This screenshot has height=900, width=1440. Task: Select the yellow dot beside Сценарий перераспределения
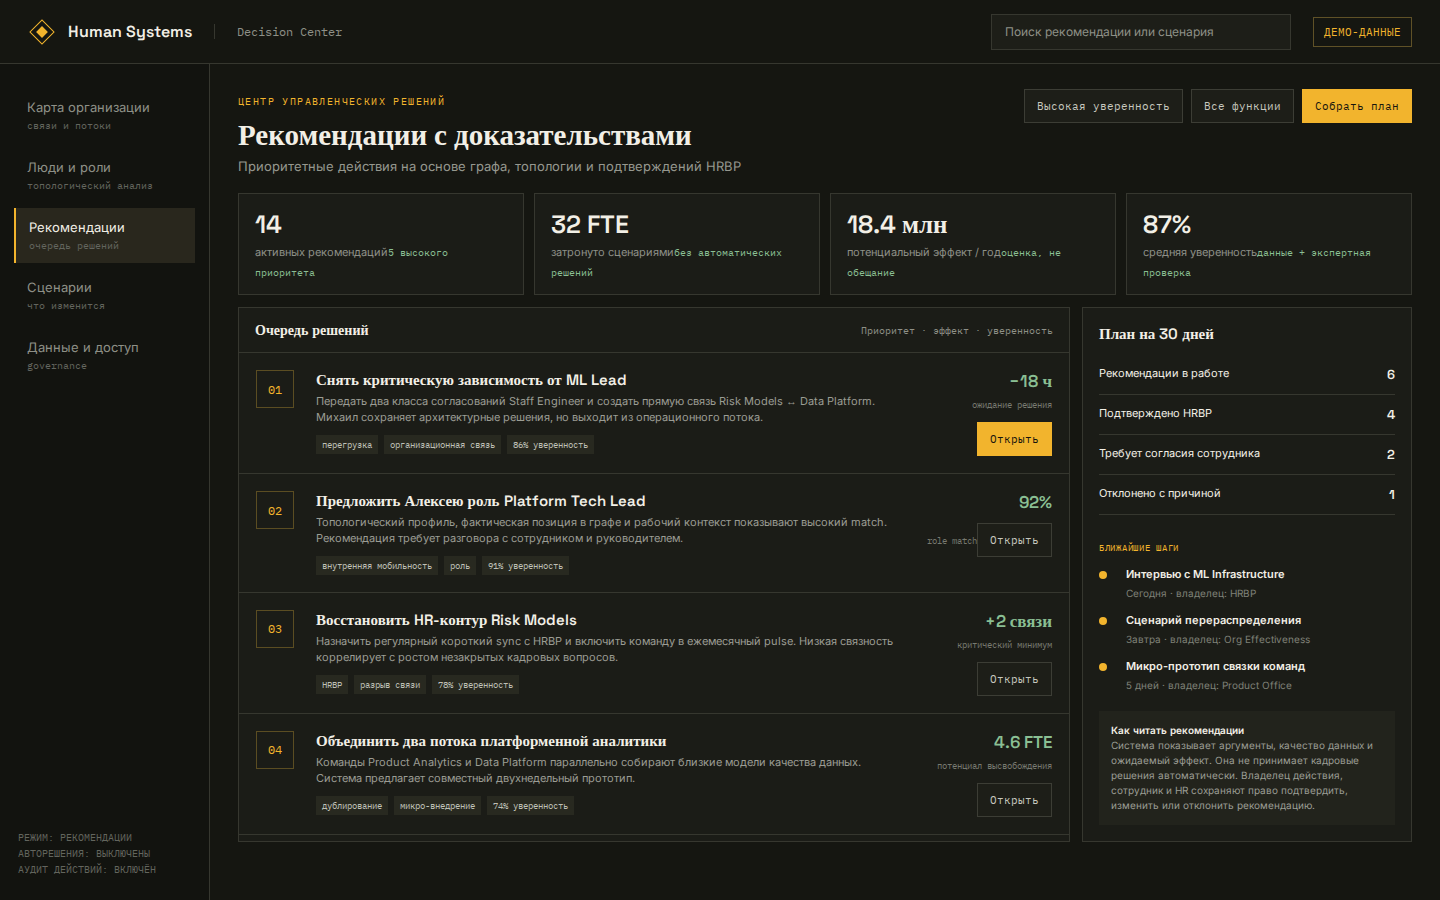point(1103,621)
